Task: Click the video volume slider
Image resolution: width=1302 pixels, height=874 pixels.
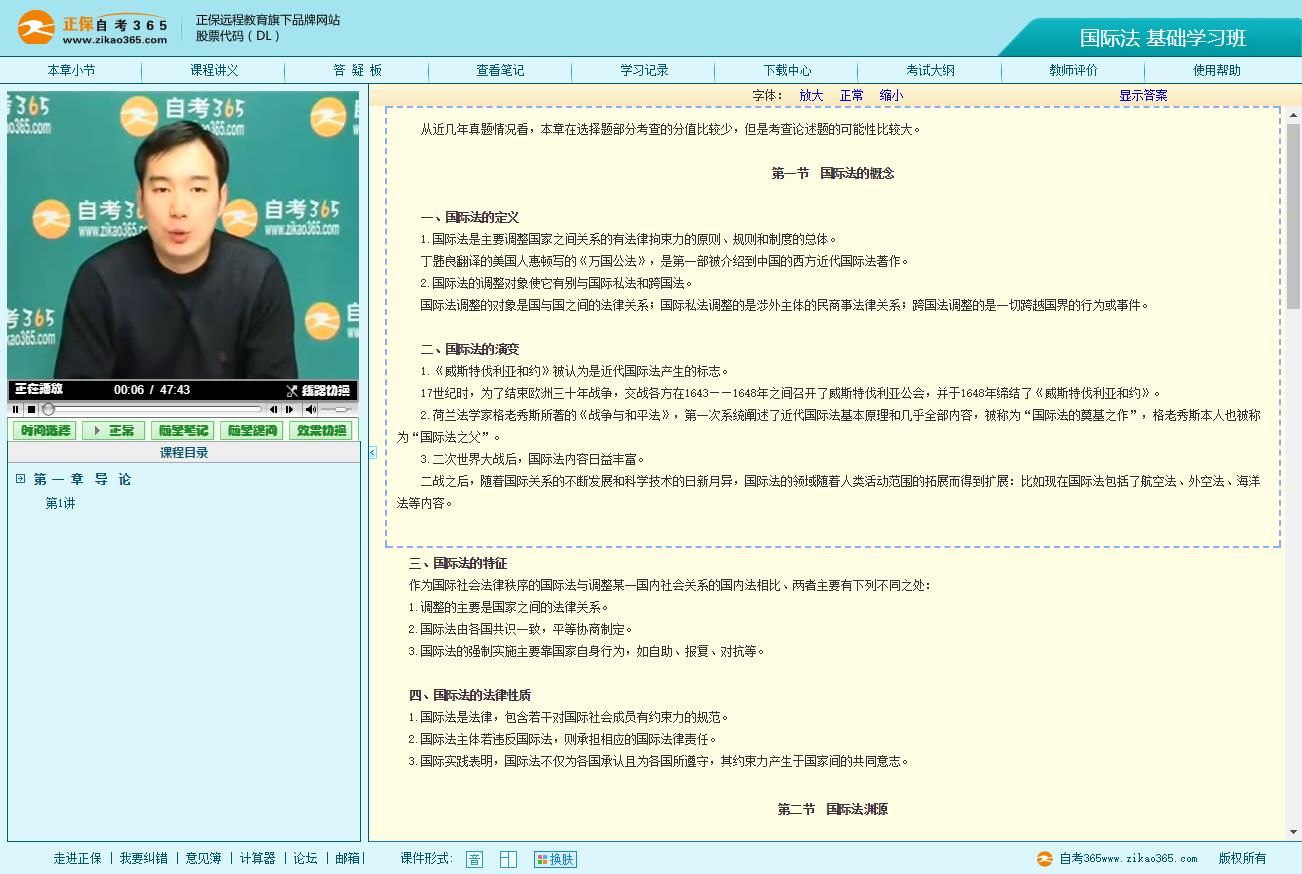Action: (336, 409)
